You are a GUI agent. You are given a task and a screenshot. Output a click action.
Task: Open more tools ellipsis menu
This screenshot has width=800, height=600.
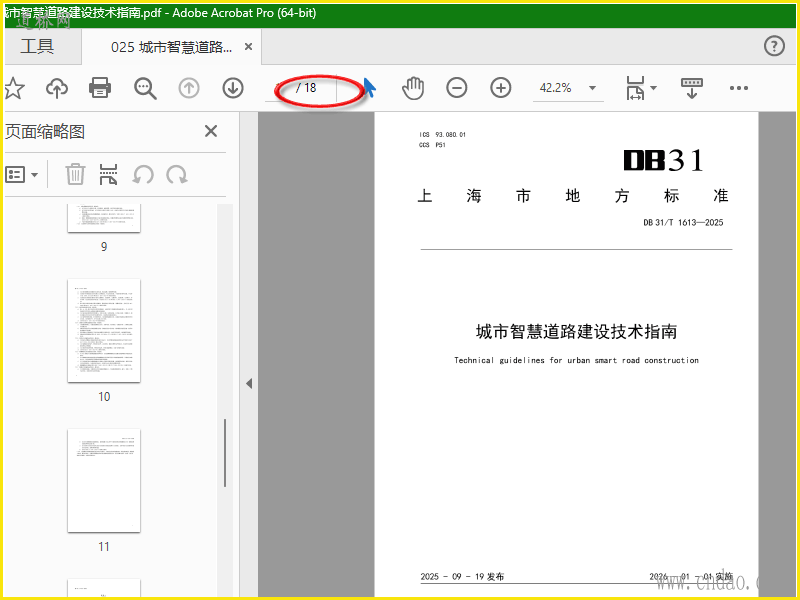[x=738, y=88]
